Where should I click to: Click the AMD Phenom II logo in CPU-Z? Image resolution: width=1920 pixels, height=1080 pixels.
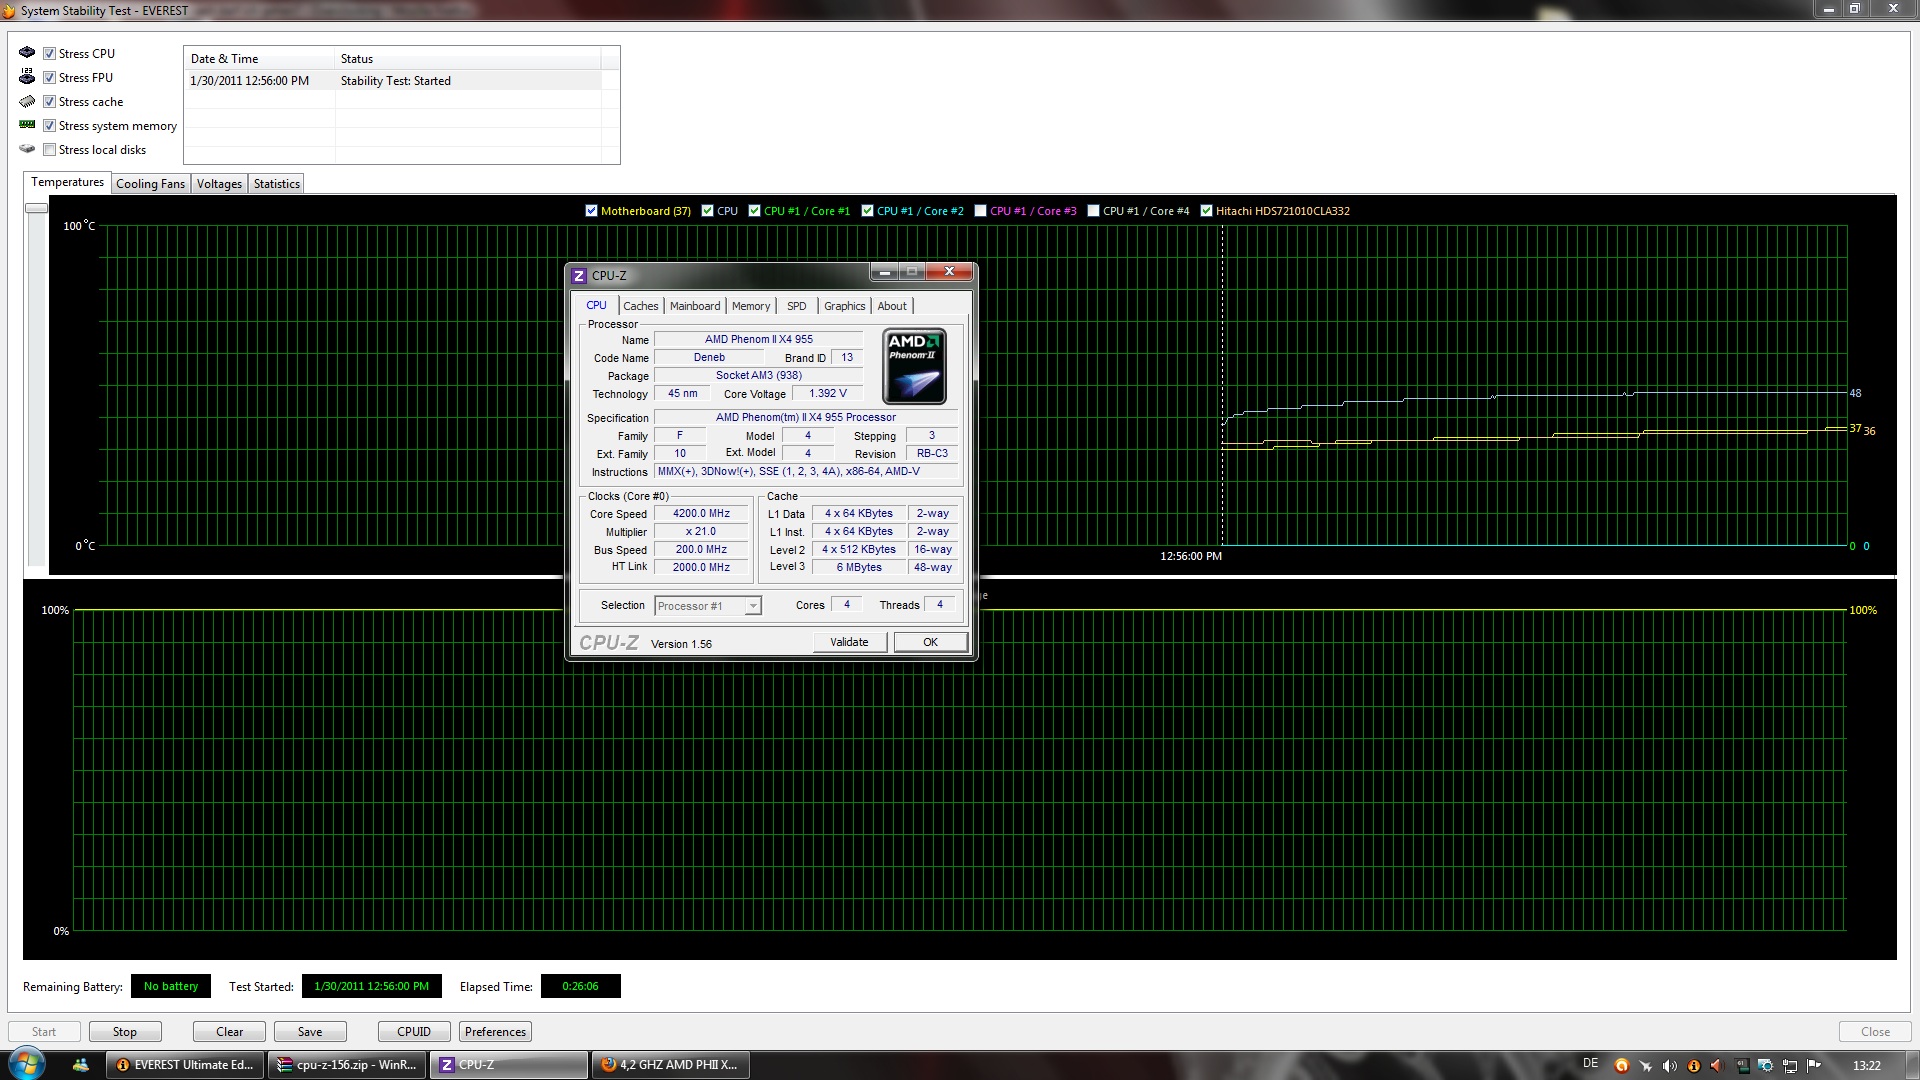coord(915,366)
